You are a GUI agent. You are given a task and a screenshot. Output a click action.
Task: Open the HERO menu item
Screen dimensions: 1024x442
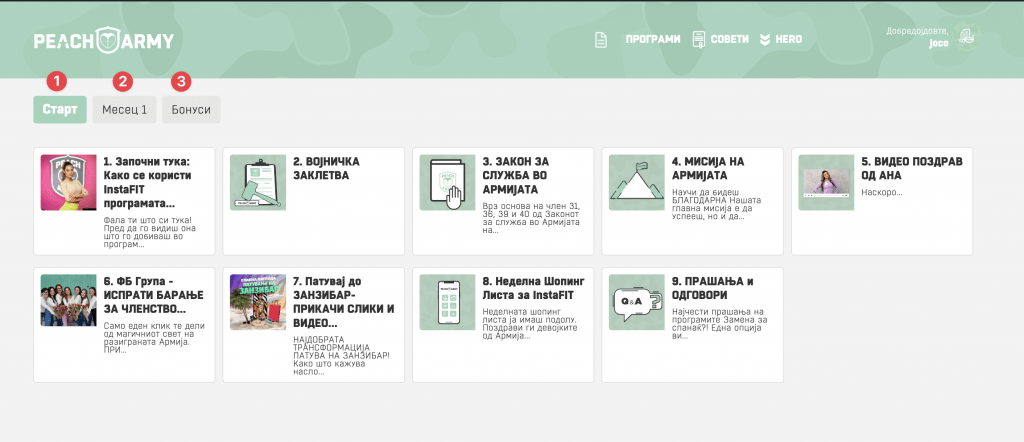coord(788,39)
